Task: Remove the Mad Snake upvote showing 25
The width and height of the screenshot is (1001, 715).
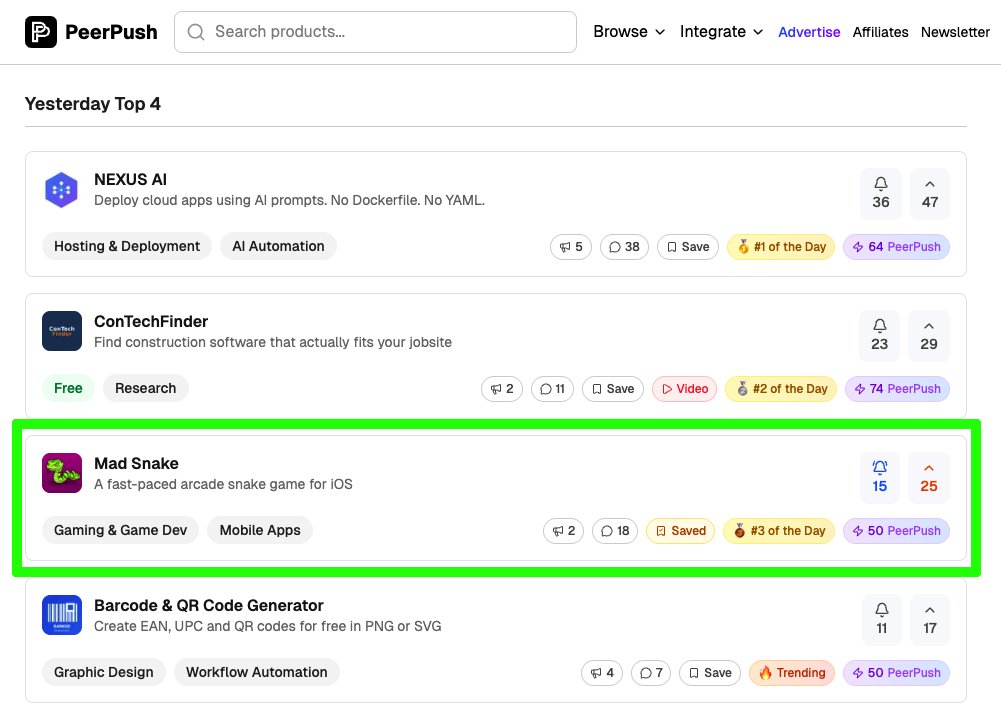Action: click(929, 478)
